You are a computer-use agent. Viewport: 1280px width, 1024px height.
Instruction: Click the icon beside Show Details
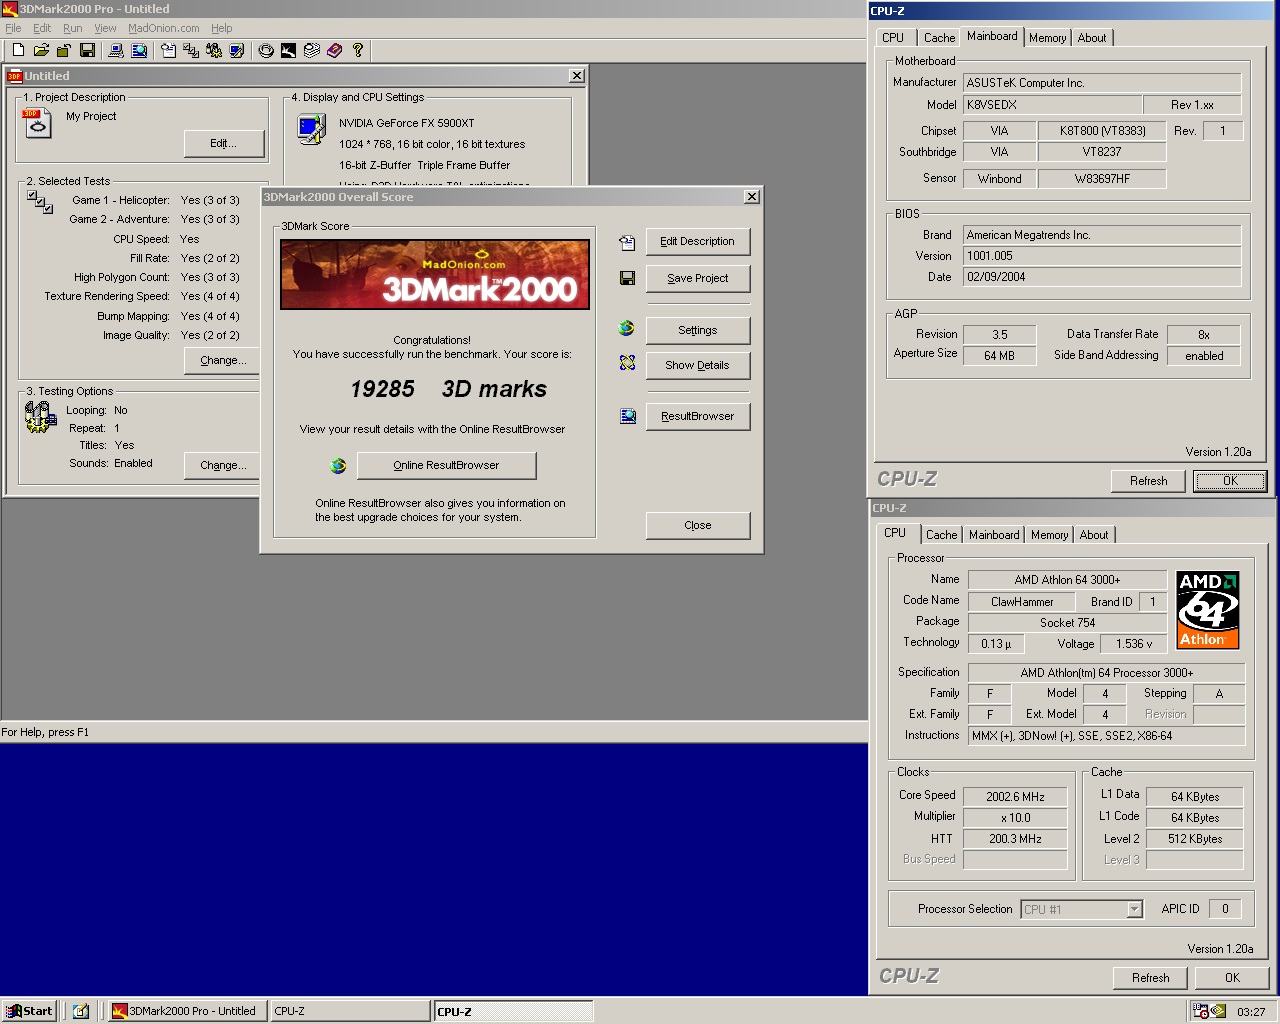click(x=627, y=363)
